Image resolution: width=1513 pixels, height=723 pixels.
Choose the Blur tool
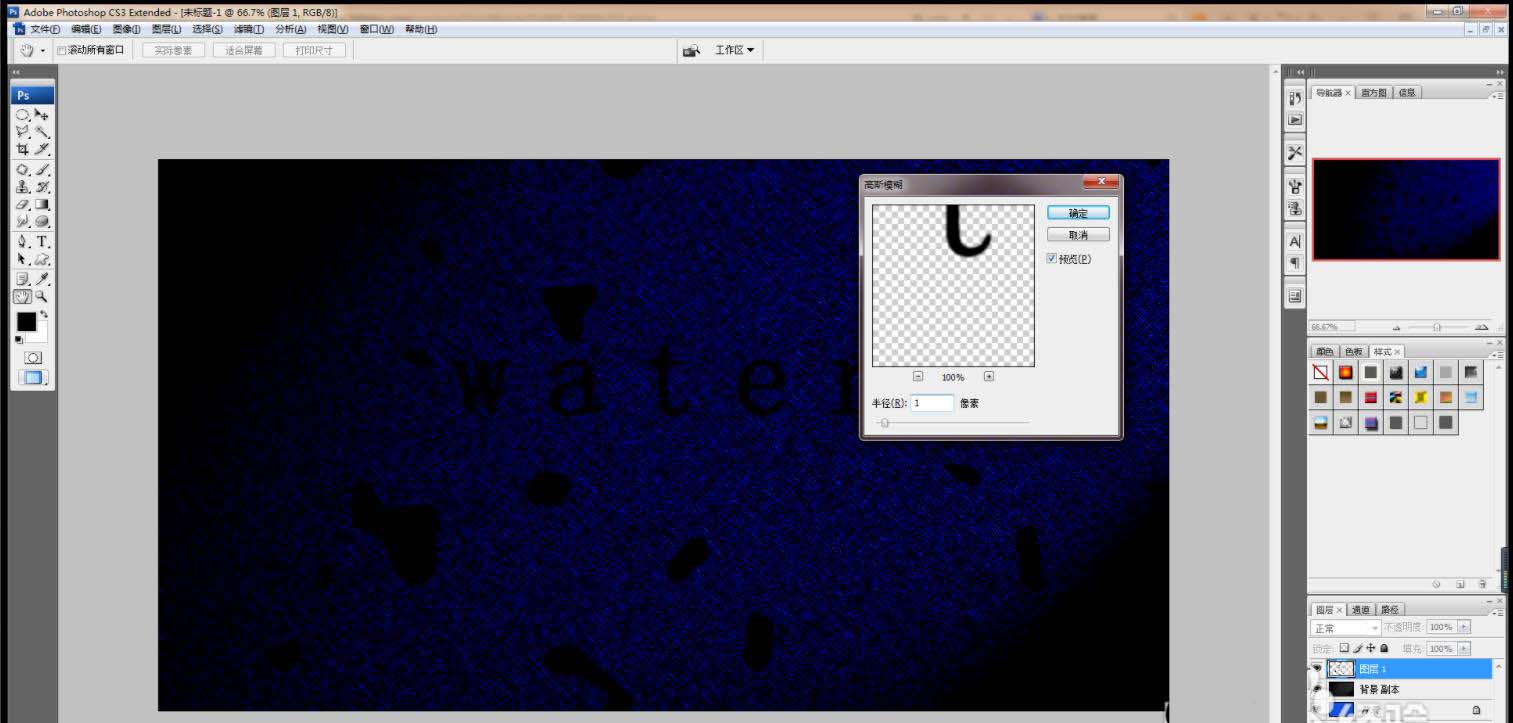click(22, 221)
